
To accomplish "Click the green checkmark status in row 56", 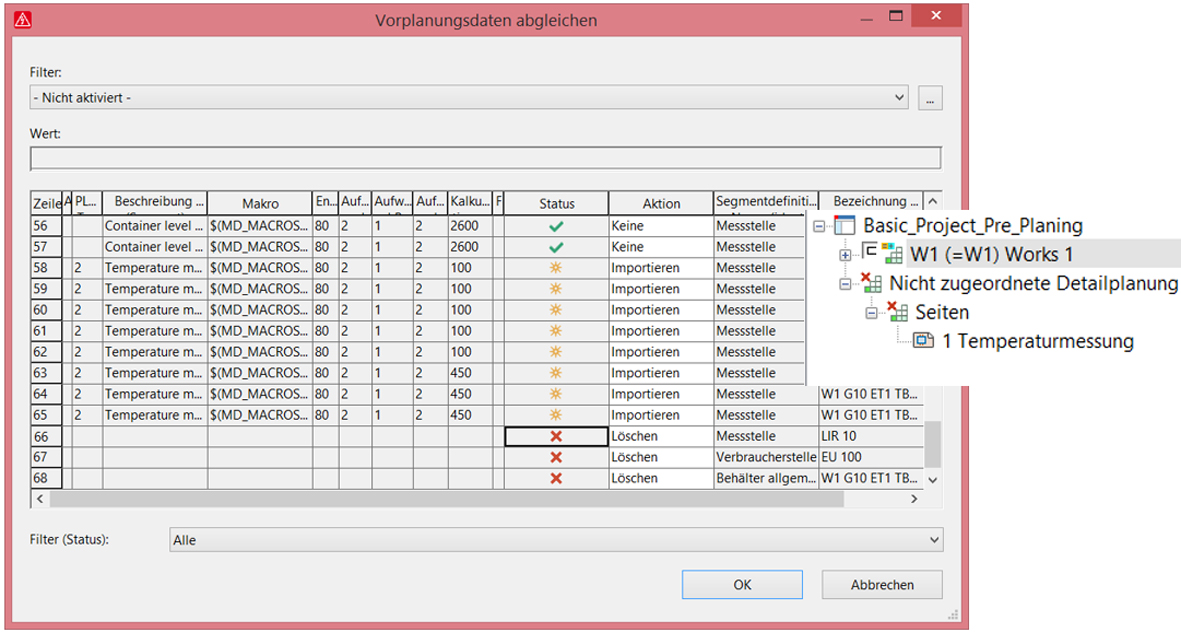I will pos(556,227).
